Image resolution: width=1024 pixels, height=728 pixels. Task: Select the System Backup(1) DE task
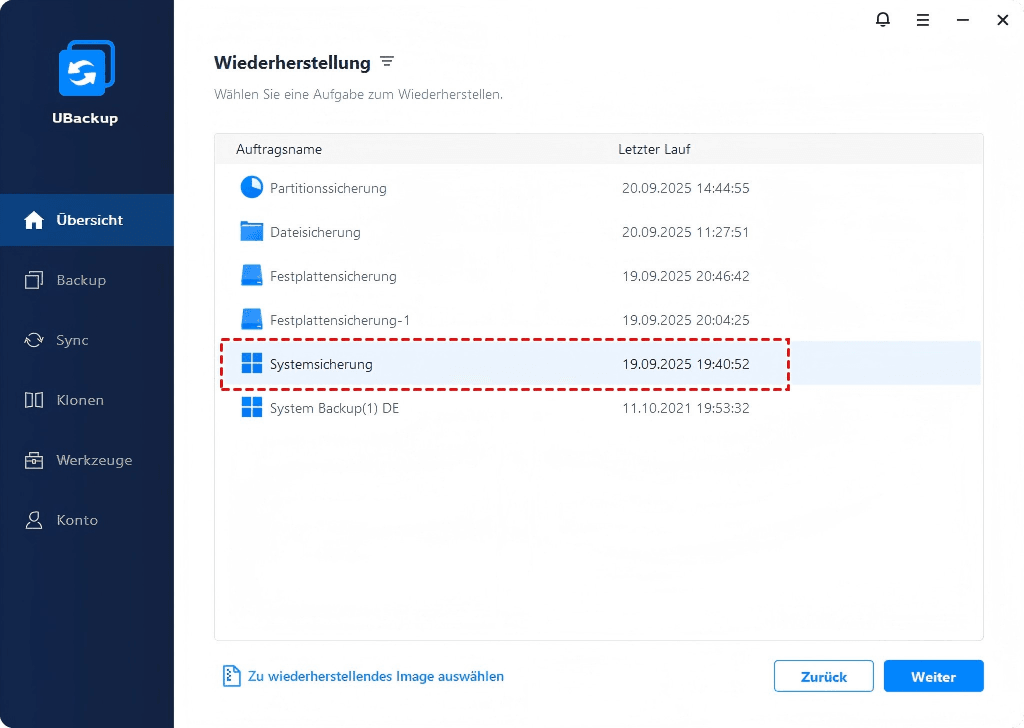(334, 408)
